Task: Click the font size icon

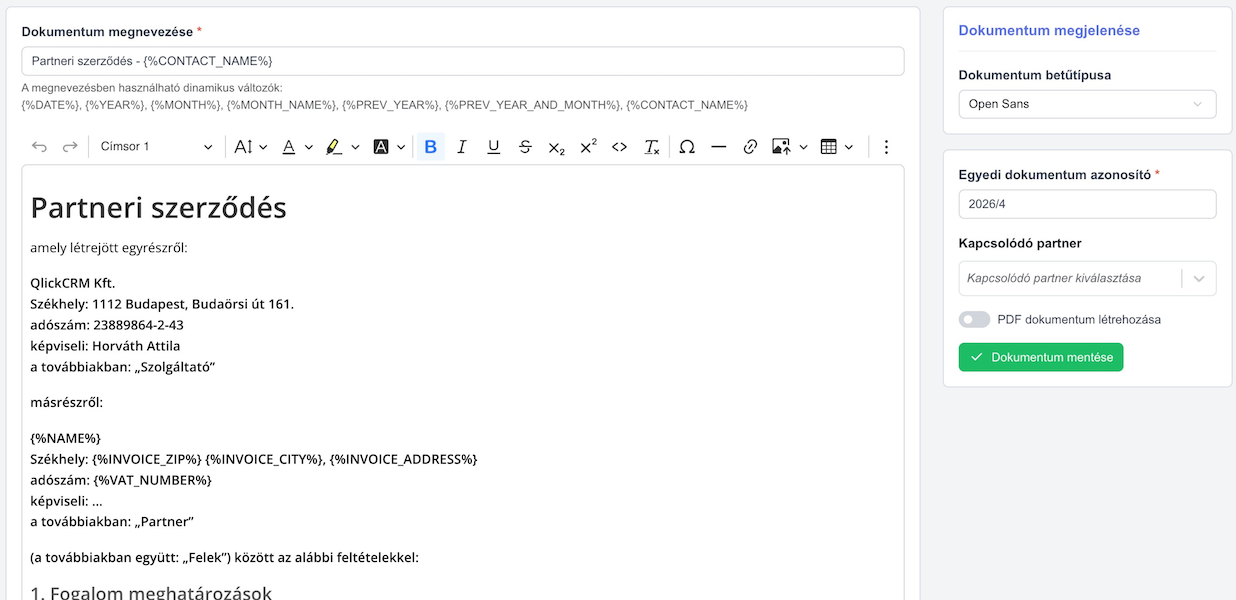Action: 243,147
